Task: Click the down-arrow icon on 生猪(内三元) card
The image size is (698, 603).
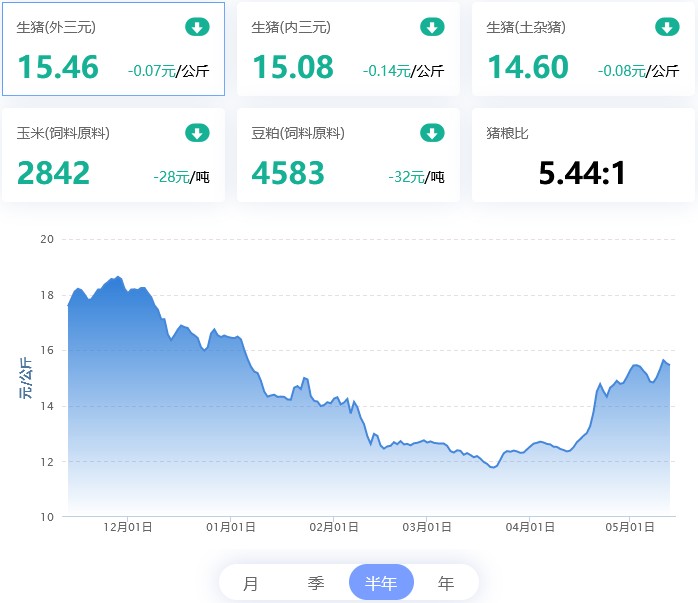Action: coord(432,27)
